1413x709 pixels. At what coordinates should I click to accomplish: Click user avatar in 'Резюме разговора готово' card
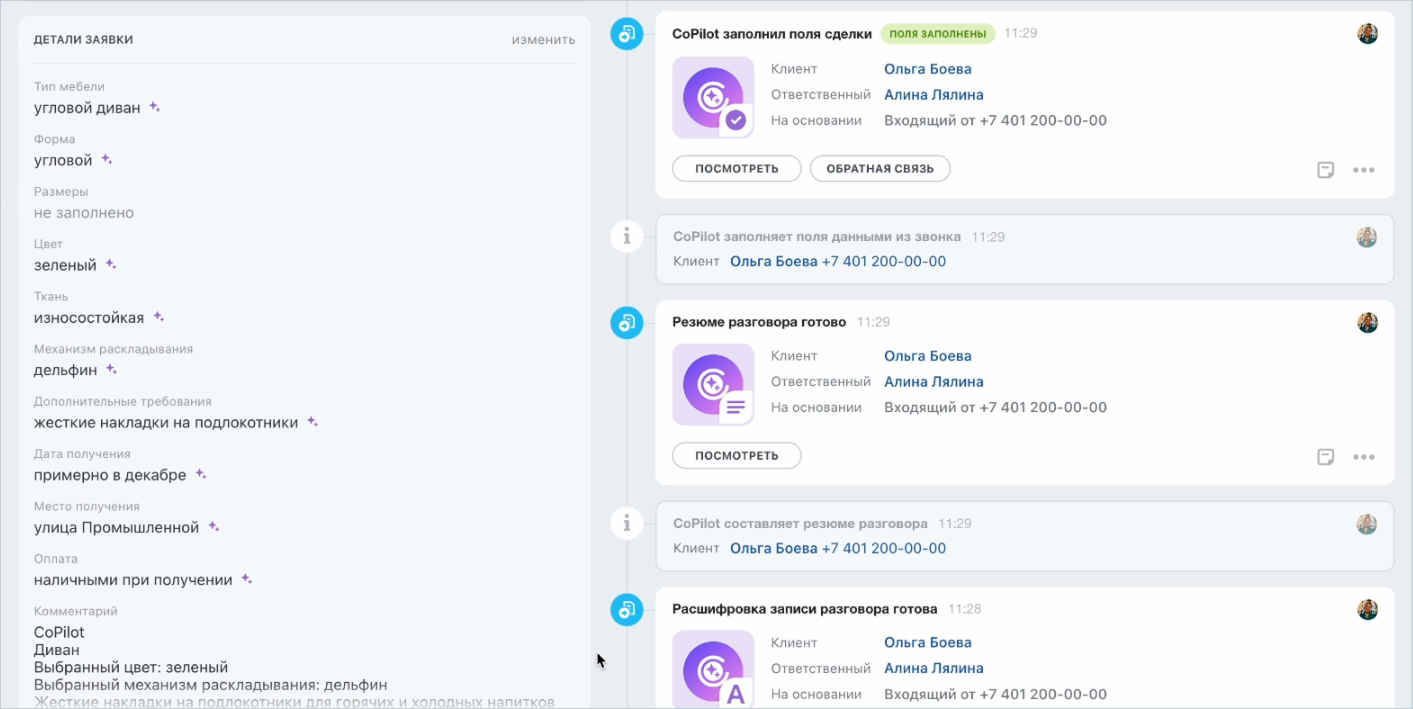1367,322
